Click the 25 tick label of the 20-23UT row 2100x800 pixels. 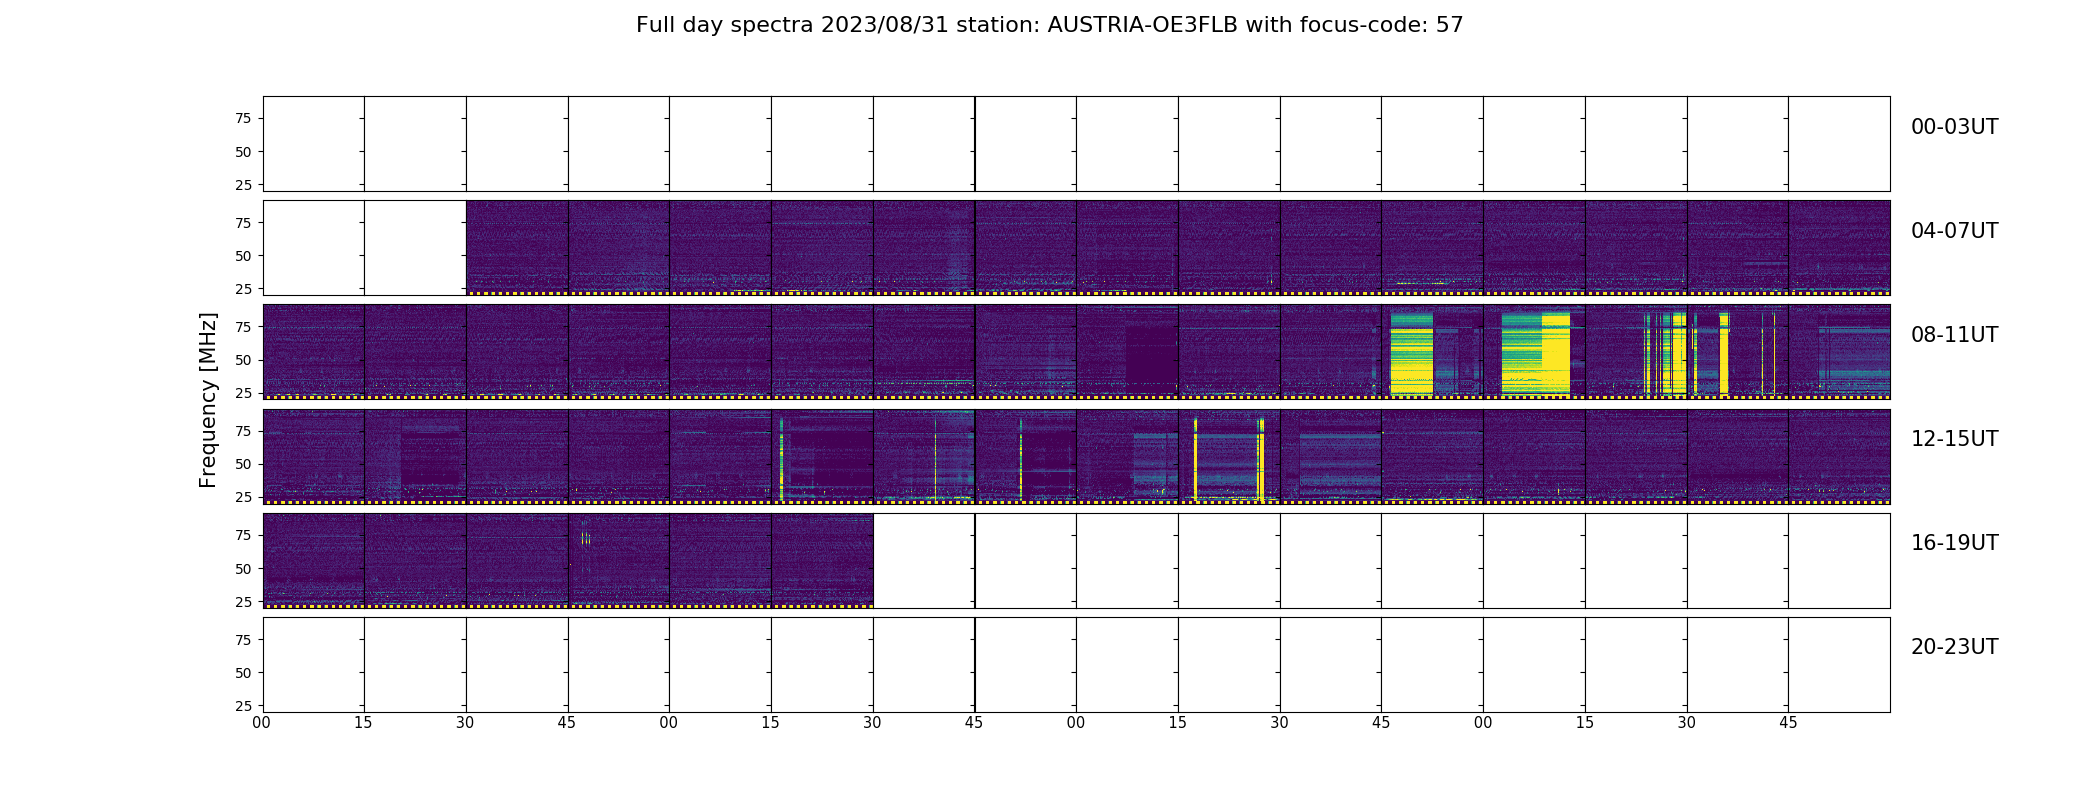pyautogui.click(x=243, y=706)
